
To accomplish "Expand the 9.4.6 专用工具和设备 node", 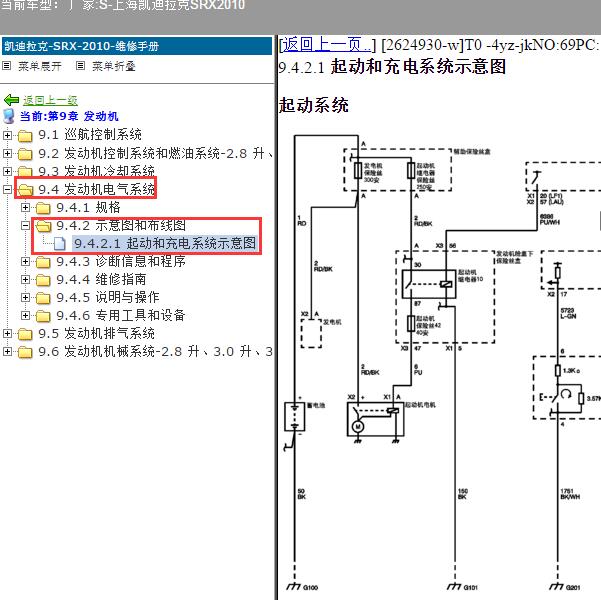I will click(25, 316).
